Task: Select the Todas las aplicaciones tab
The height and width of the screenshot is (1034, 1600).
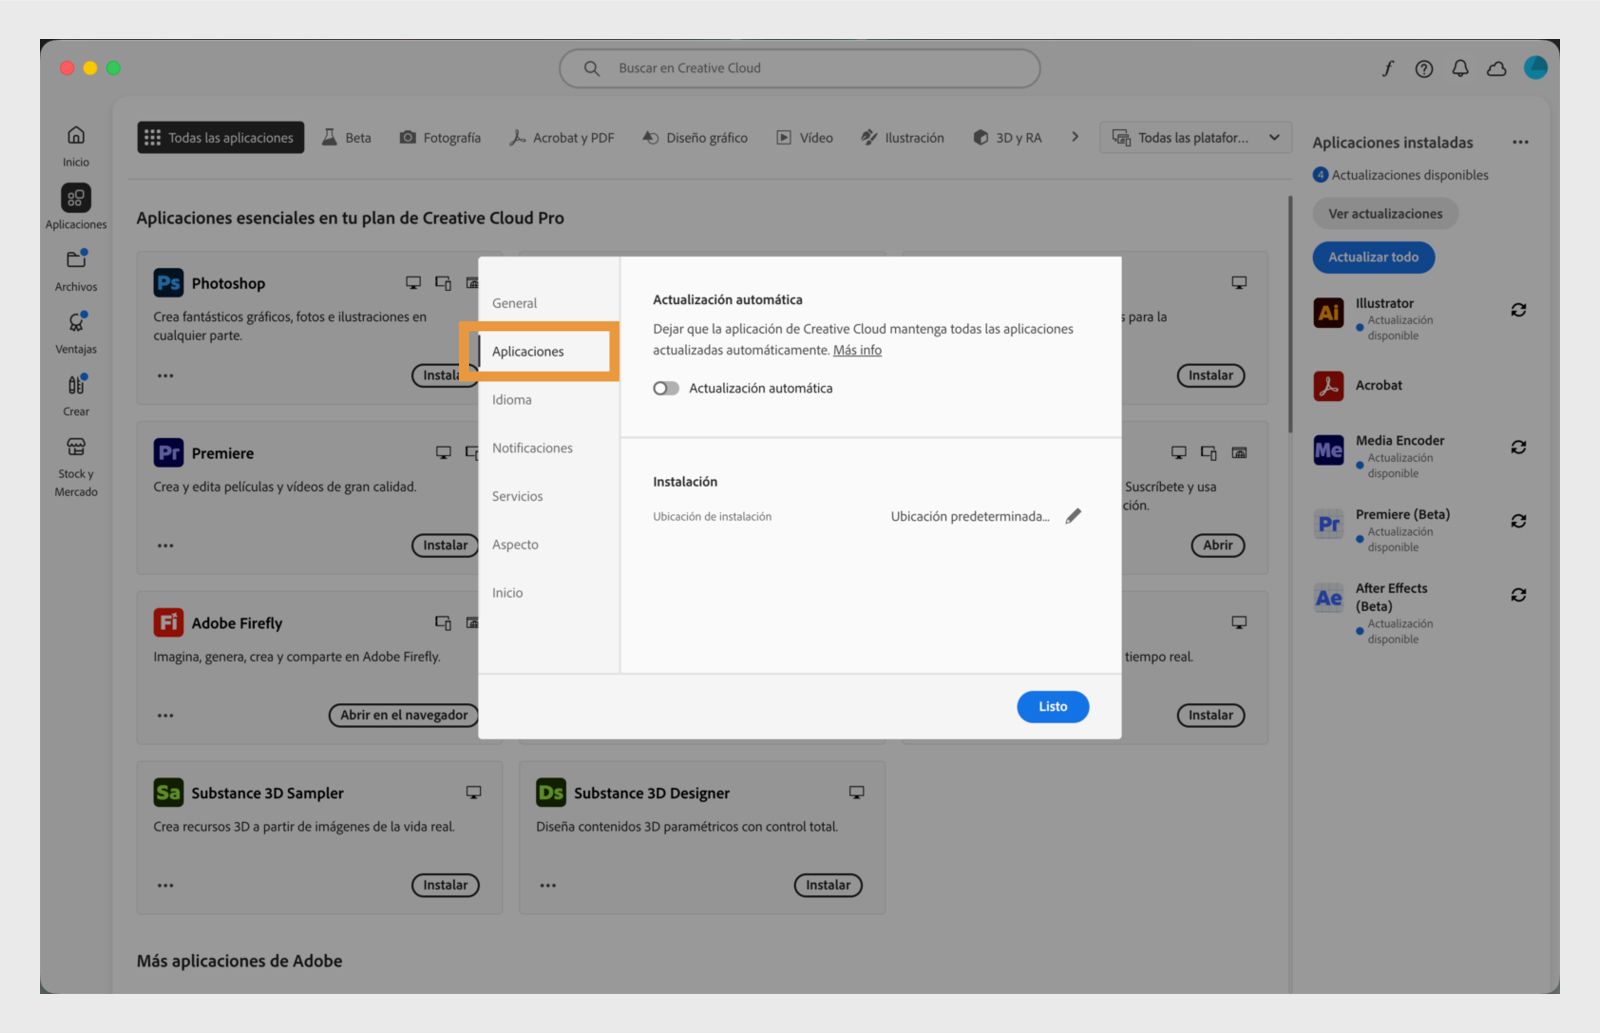Action: pyautogui.click(x=220, y=138)
